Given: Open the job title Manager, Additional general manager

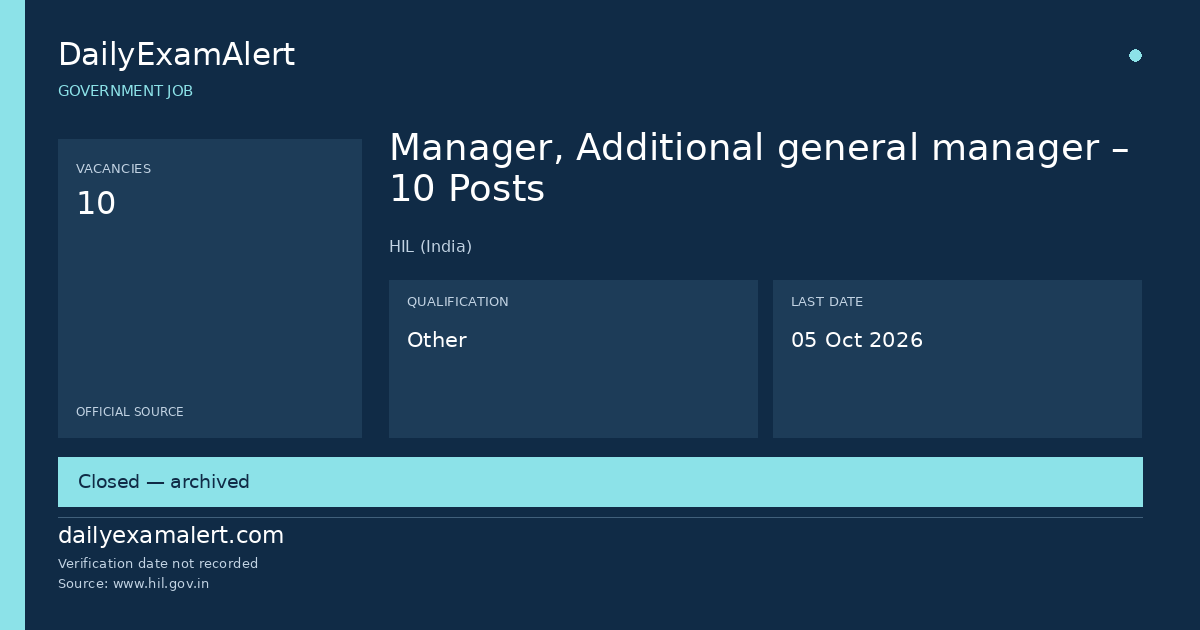Looking at the screenshot, I should (x=759, y=168).
